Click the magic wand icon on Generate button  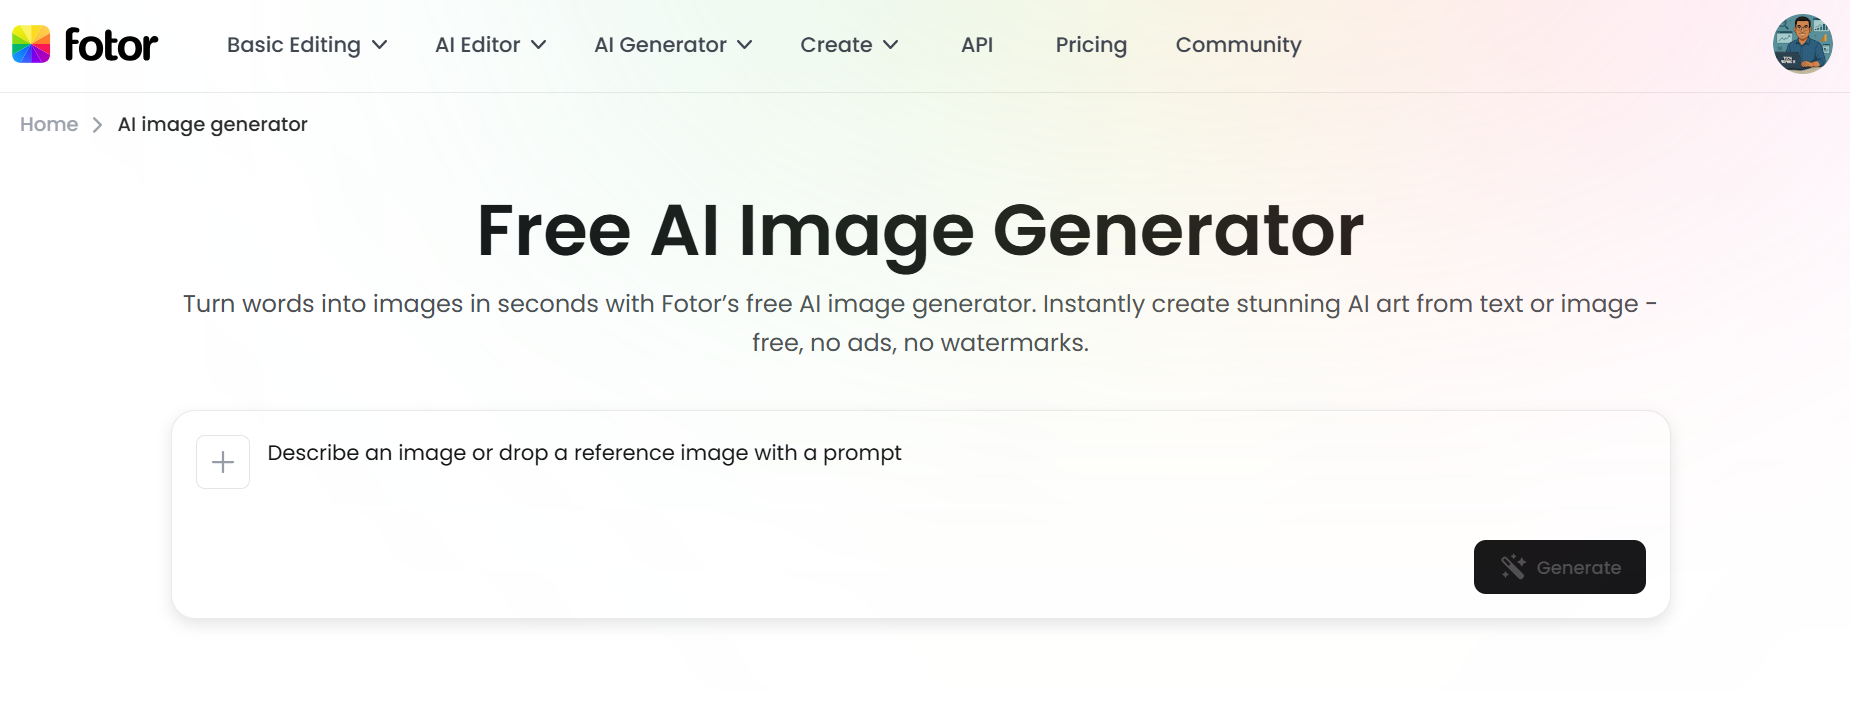tap(1513, 566)
